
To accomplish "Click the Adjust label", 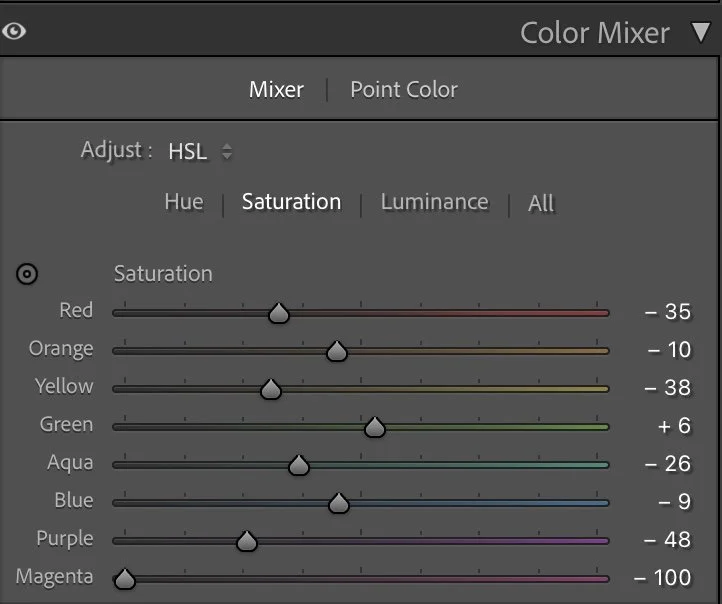I will click(x=116, y=151).
